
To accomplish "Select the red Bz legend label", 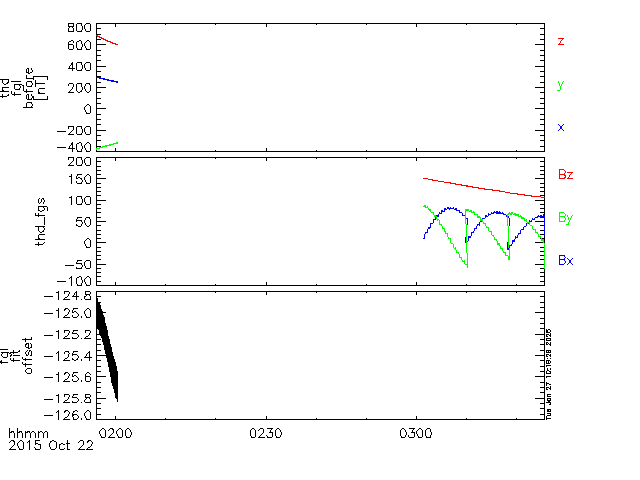I will point(566,175).
